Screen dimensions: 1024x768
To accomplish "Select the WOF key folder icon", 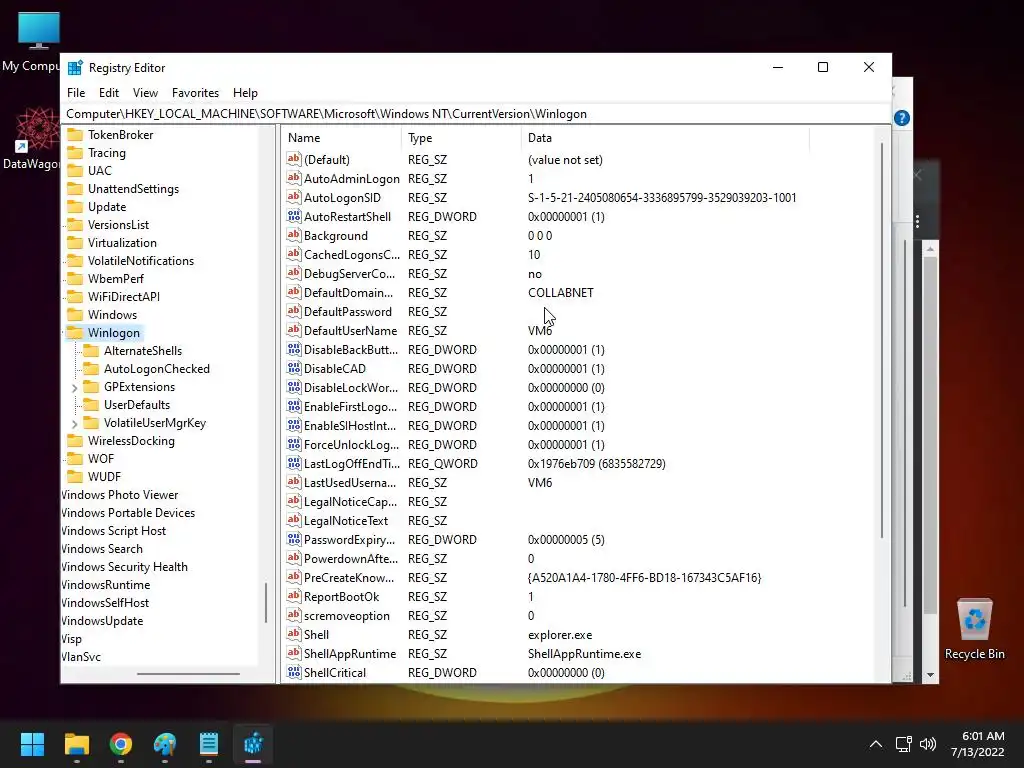I will coord(76,458).
